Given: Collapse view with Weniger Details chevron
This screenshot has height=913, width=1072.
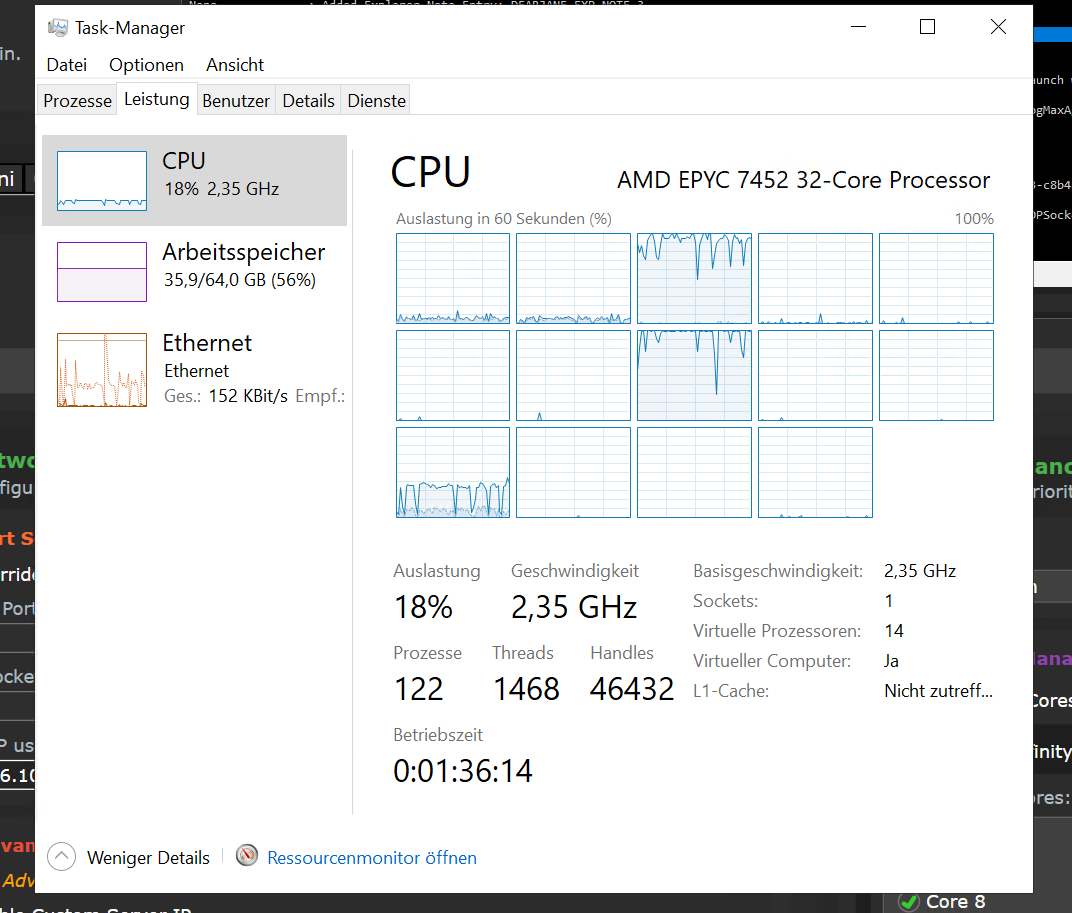Looking at the screenshot, I should click(x=62, y=857).
